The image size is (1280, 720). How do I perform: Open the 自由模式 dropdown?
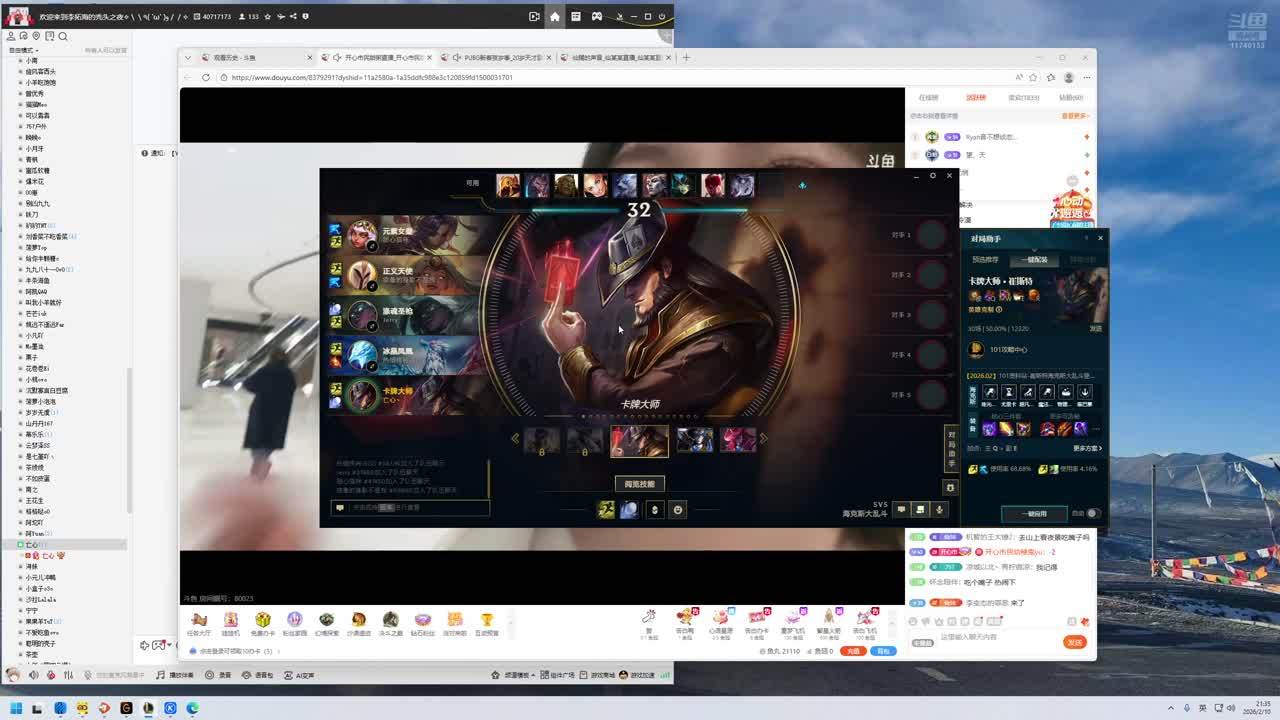pyautogui.click(x=22, y=50)
